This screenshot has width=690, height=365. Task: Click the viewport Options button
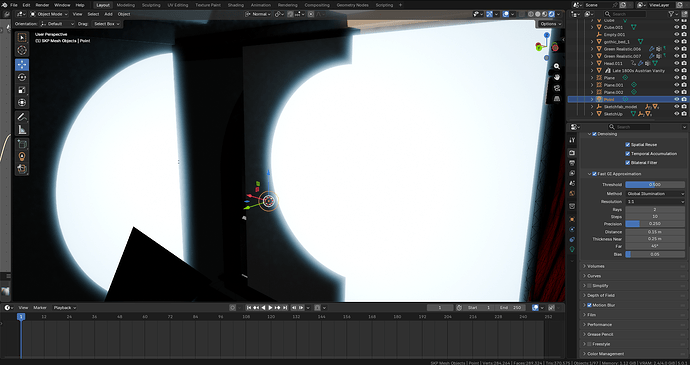pos(551,24)
